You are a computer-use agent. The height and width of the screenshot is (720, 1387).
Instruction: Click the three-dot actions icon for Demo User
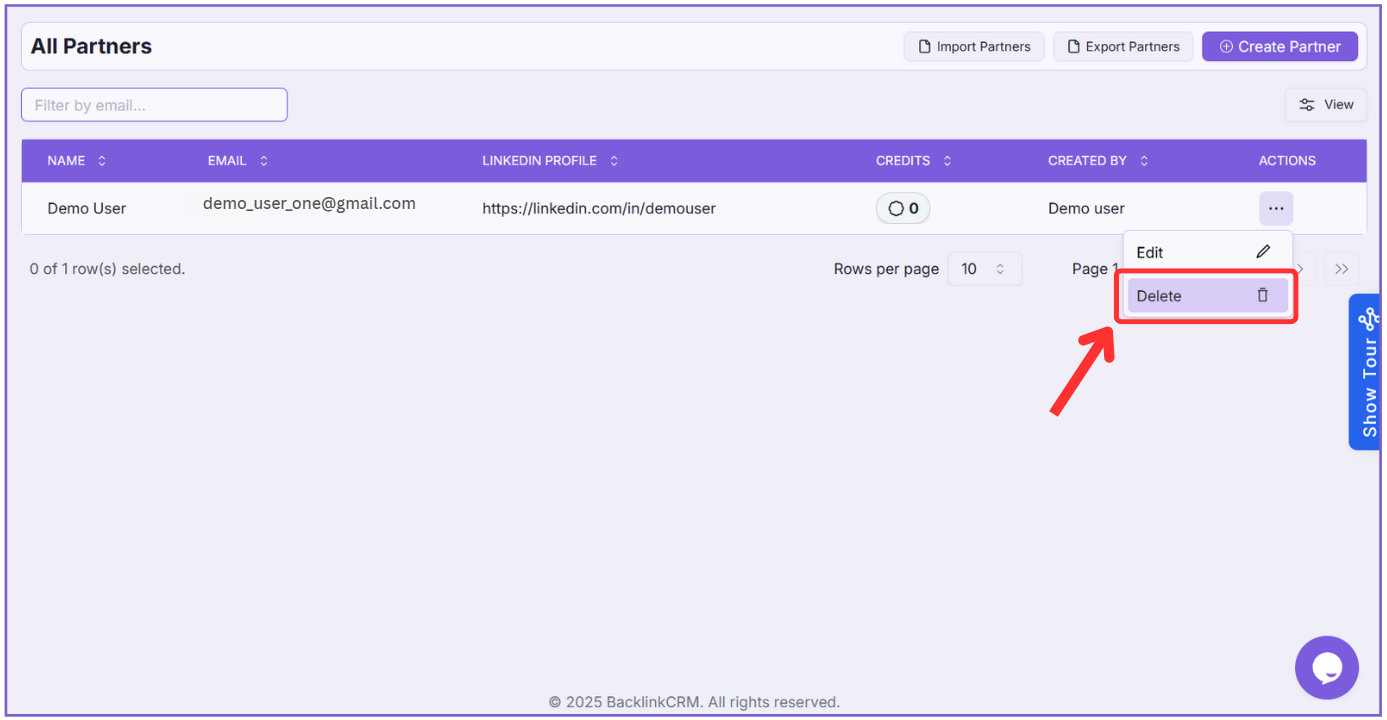[x=1275, y=208]
